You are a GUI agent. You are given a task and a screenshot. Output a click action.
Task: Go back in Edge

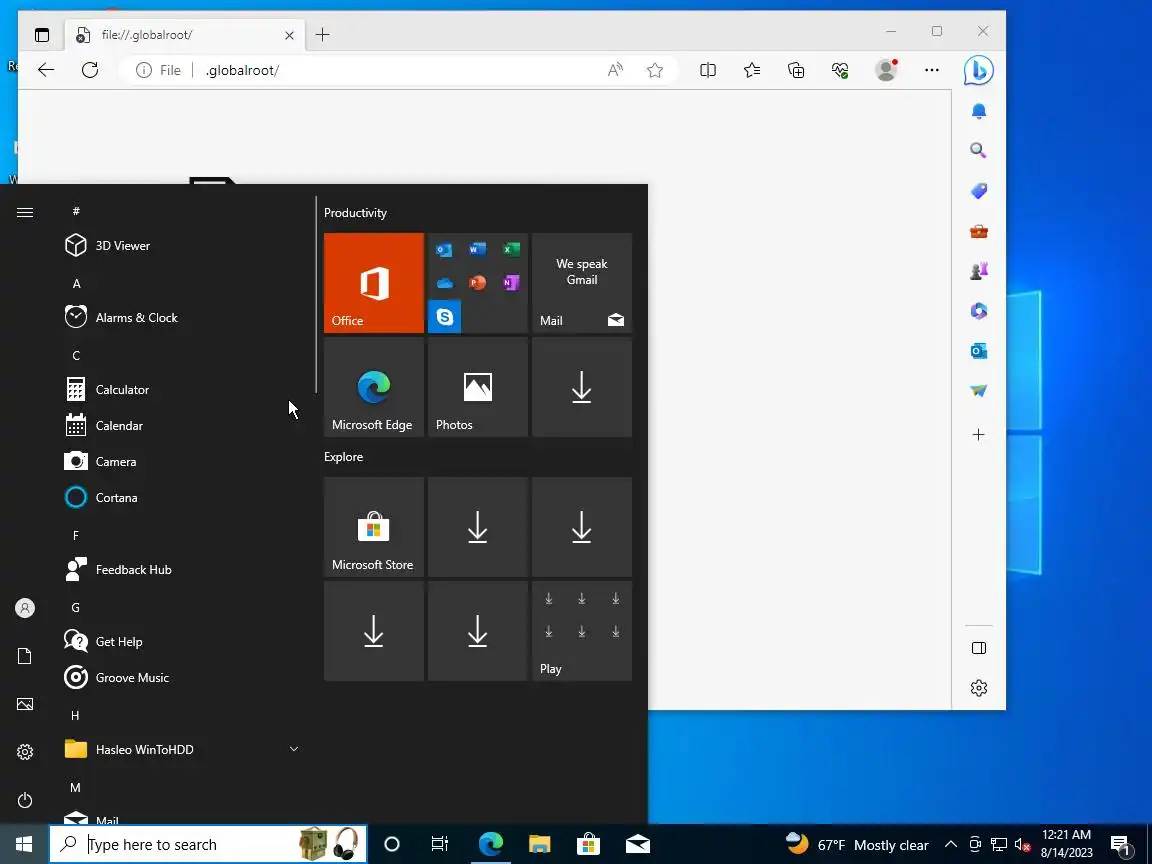46,70
